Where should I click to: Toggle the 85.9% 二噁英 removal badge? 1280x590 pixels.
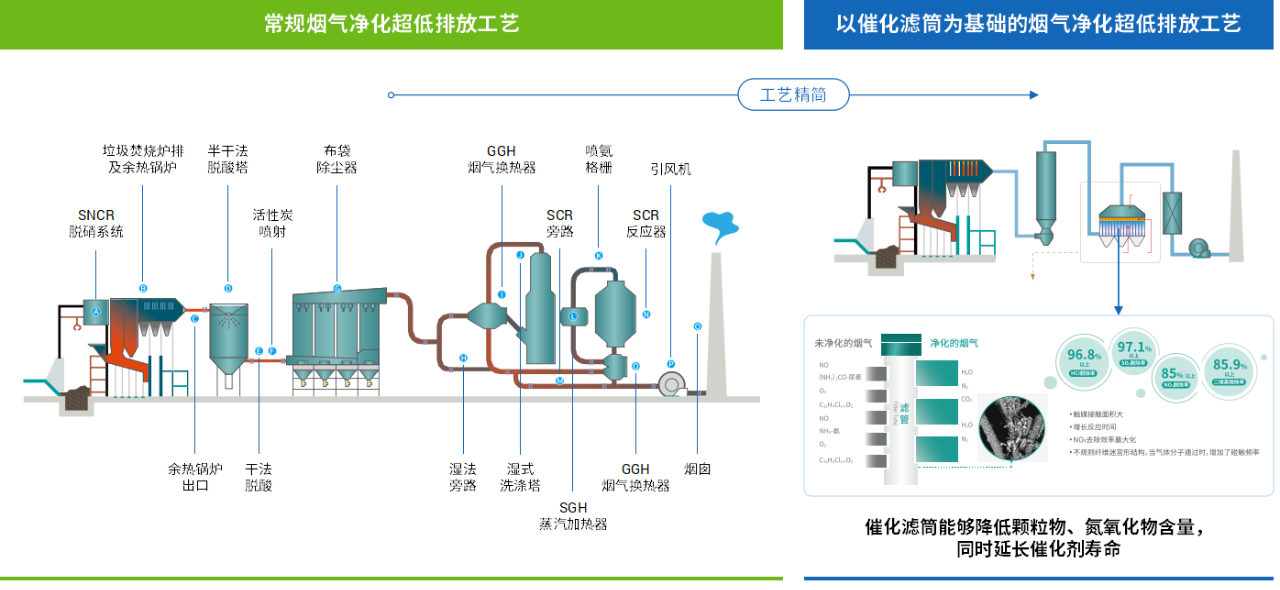(1229, 372)
